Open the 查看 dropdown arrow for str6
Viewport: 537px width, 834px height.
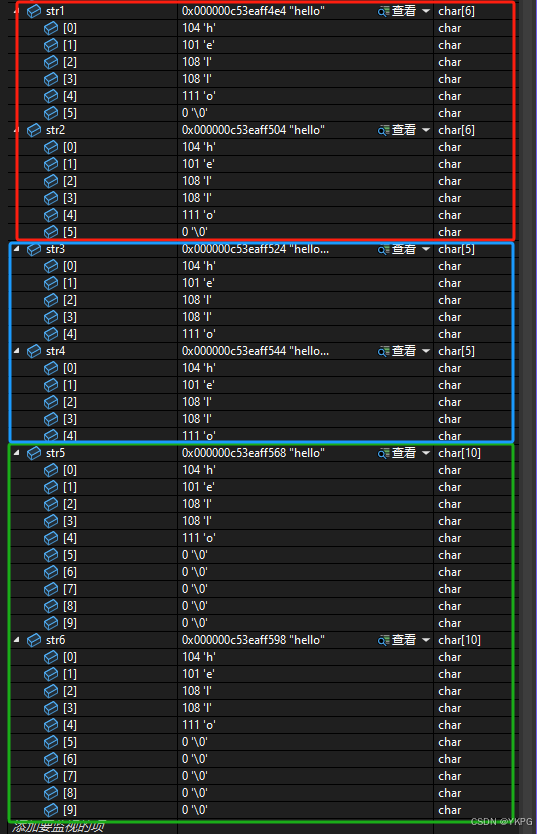click(426, 640)
